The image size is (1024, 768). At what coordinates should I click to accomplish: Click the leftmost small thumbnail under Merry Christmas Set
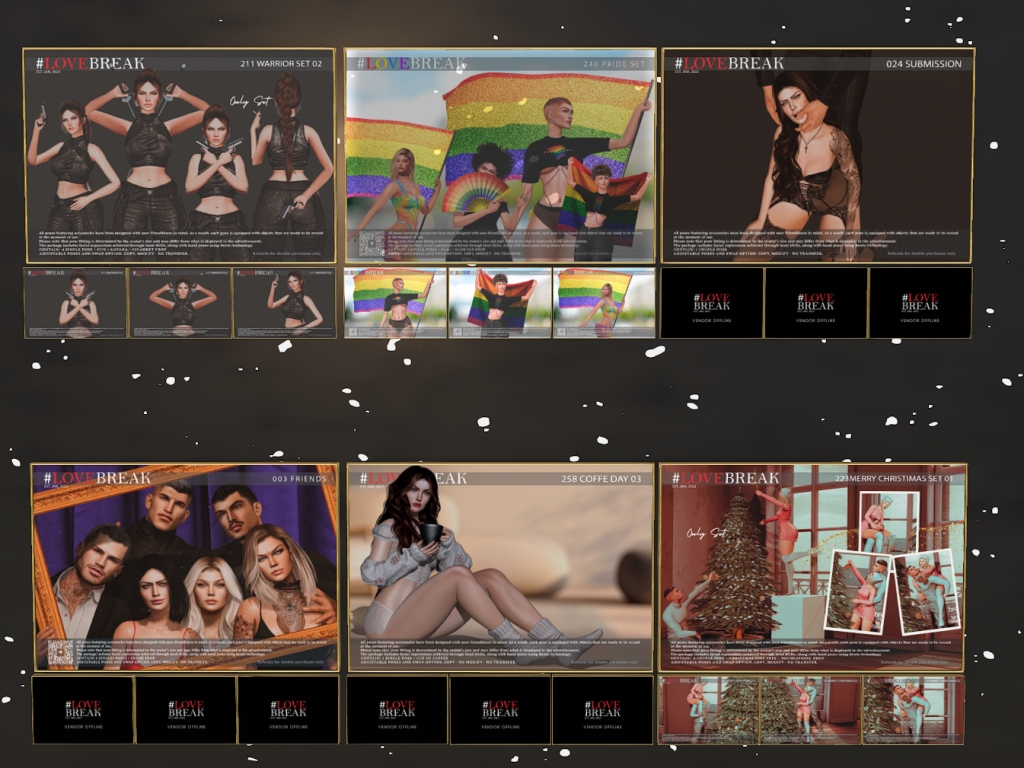(x=709, y=709)
